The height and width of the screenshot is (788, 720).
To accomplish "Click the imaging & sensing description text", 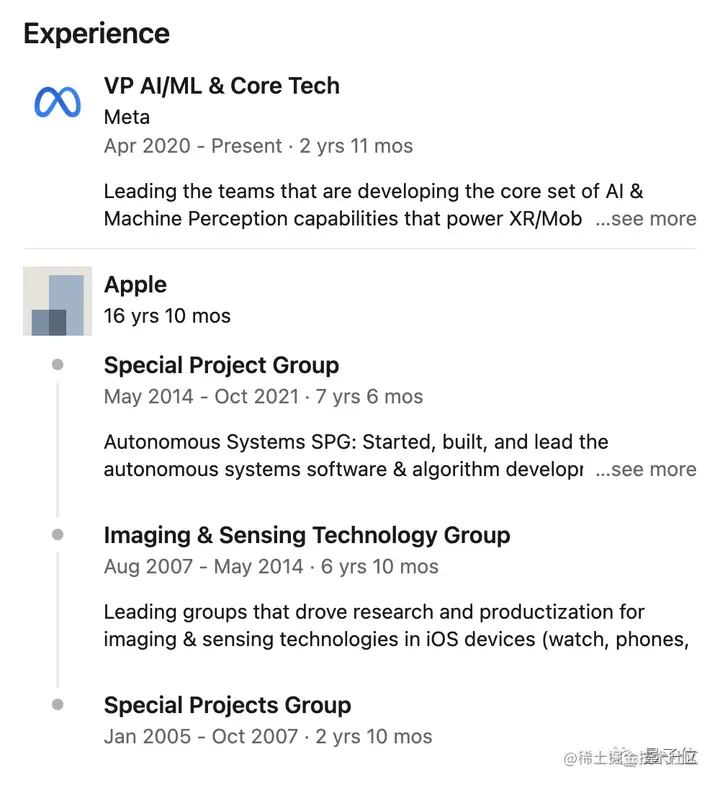I will [396, 626].
